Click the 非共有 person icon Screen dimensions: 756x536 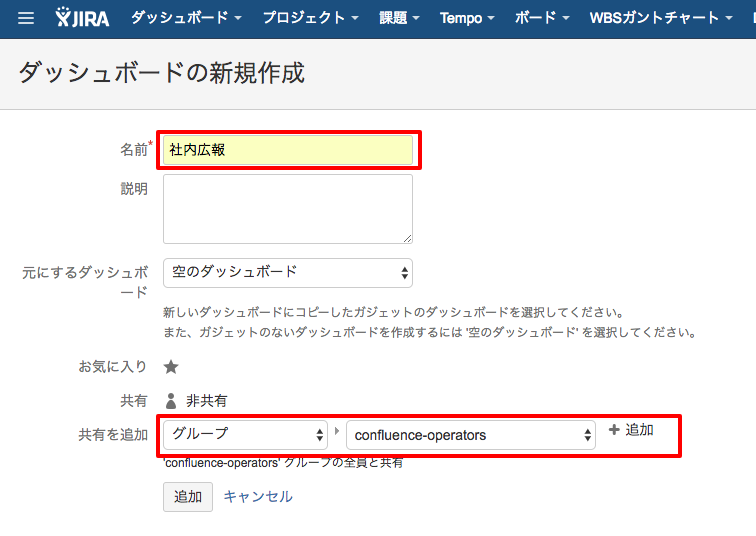coord(171,401)
